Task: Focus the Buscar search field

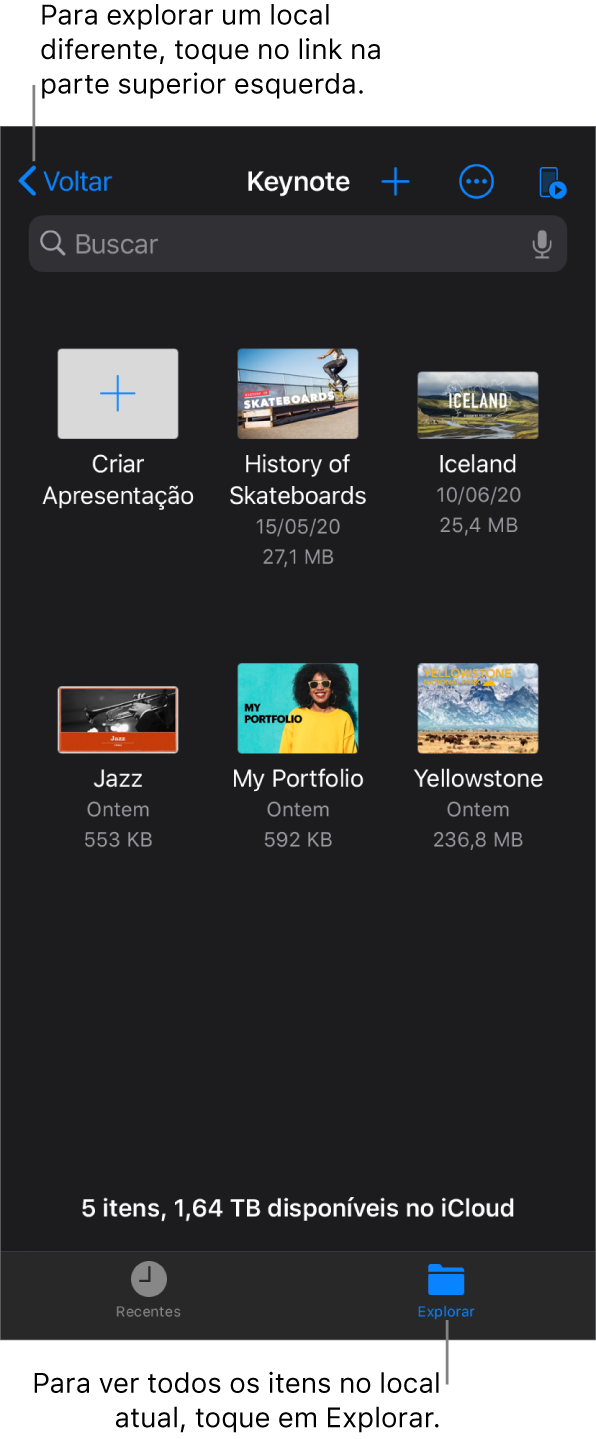Action: point(298,244)
